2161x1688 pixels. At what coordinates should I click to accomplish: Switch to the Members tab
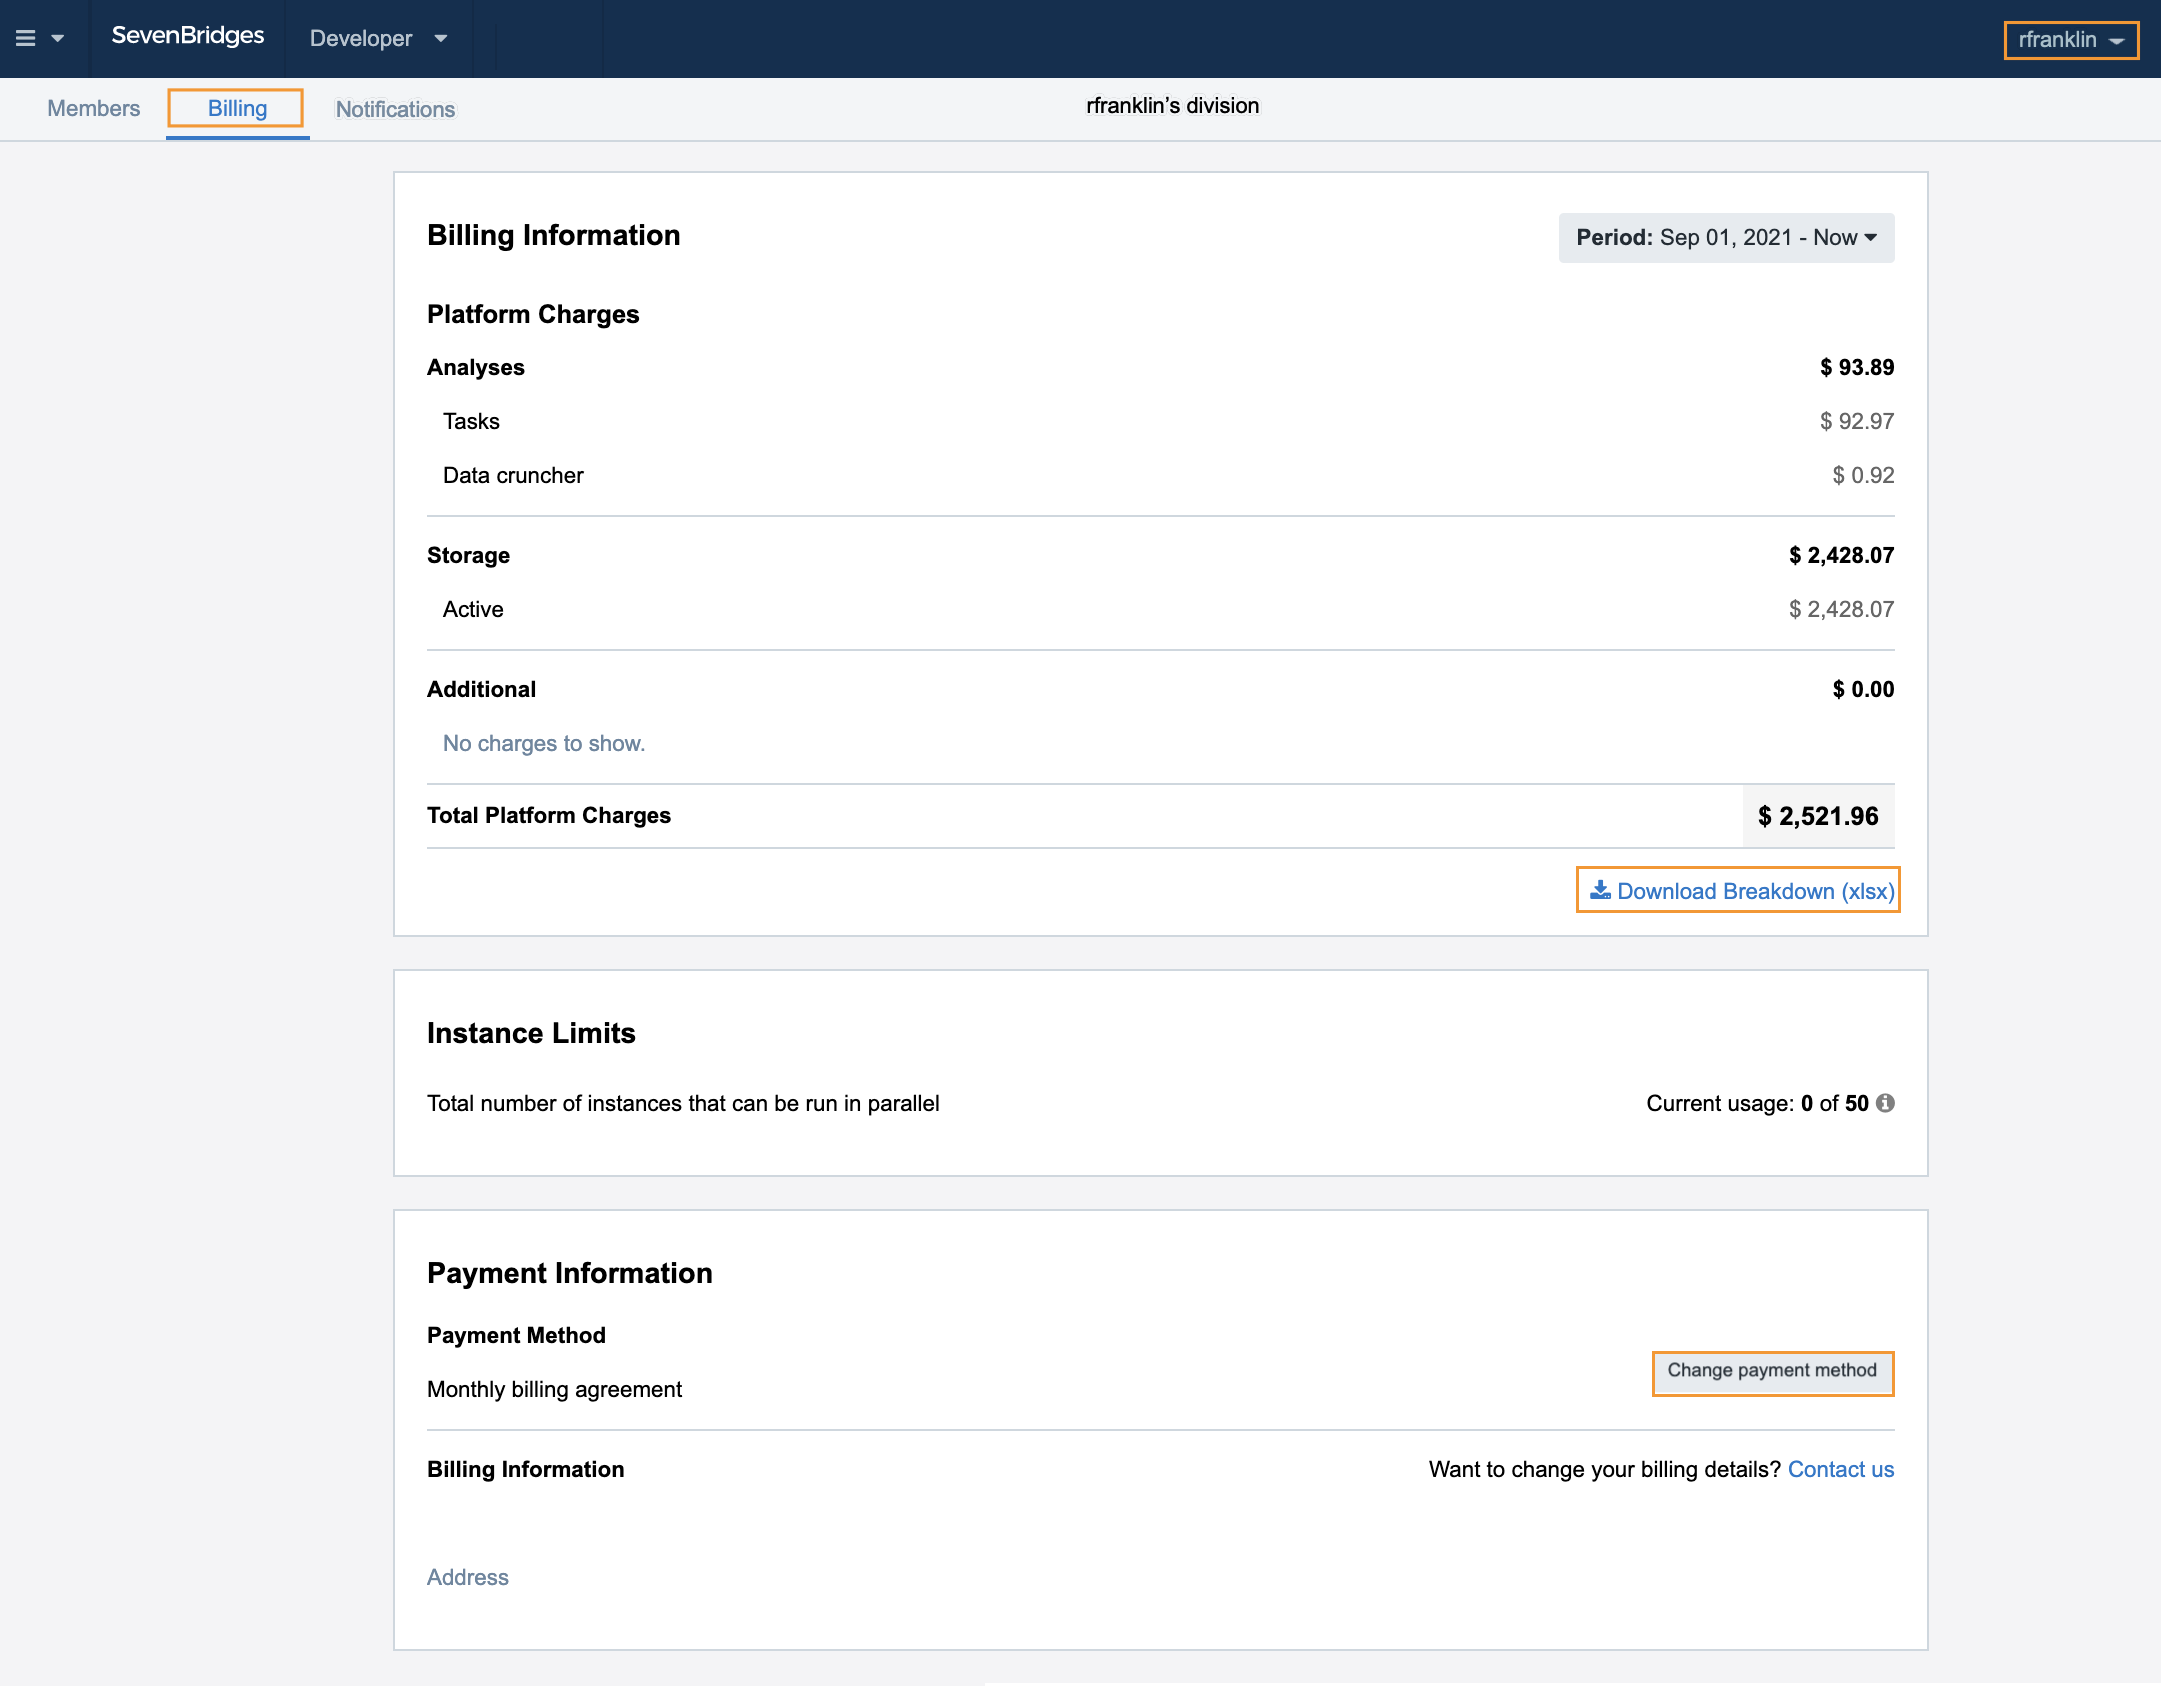(x=94, y=108)
